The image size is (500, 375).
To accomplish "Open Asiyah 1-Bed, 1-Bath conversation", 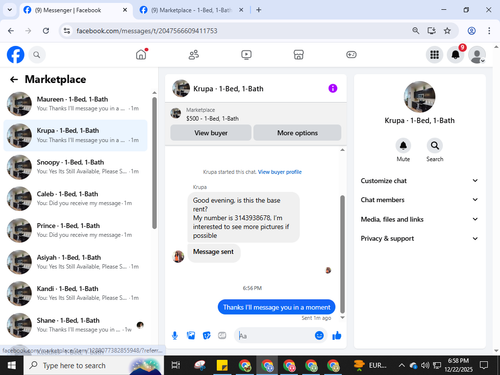I will [75, 262].
